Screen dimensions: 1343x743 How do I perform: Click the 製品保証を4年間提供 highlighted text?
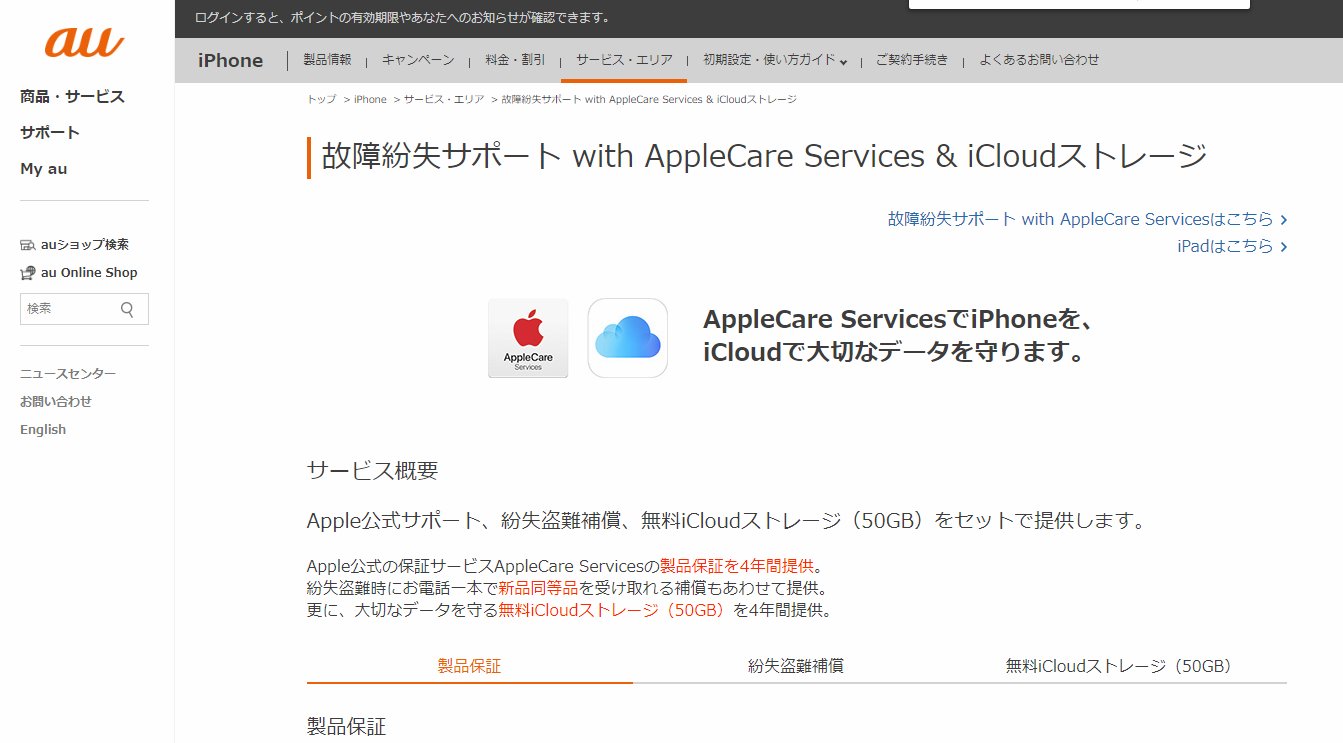point(737,567)
